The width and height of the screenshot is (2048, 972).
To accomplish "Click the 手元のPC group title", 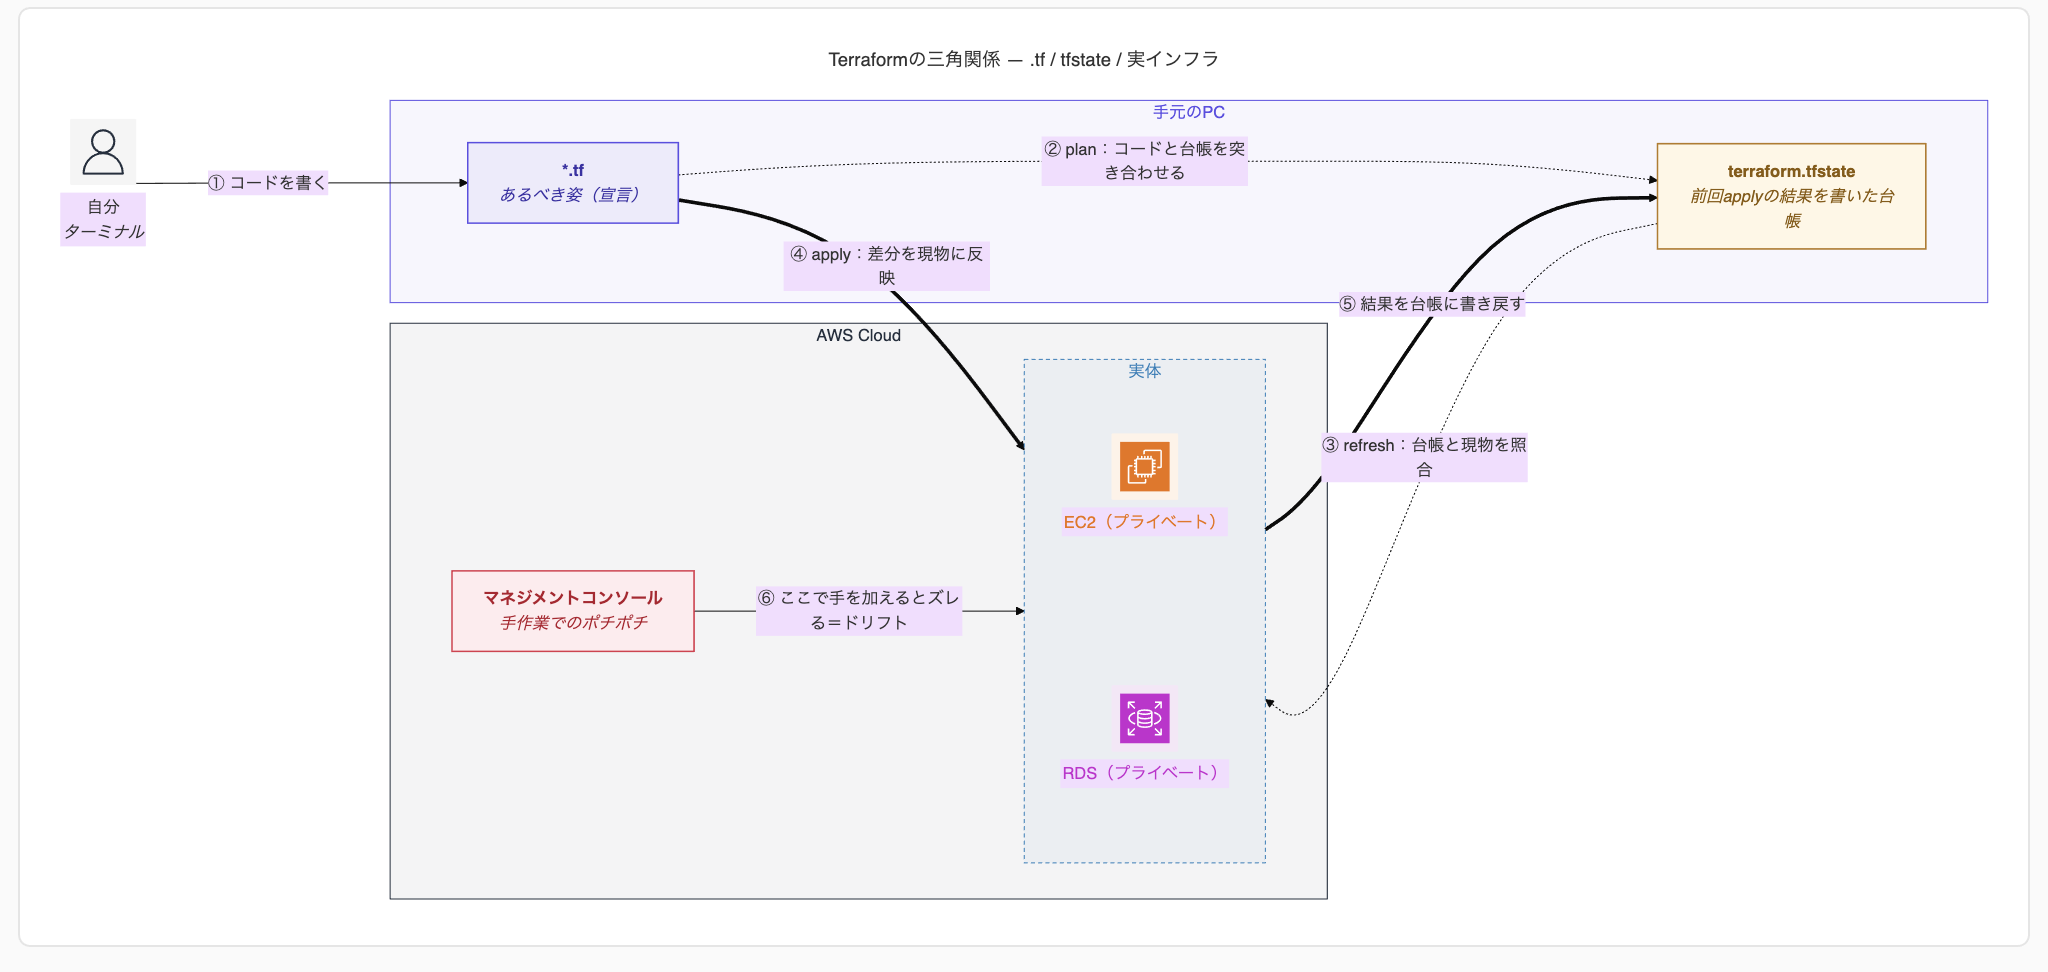I will click(1188, 112).
